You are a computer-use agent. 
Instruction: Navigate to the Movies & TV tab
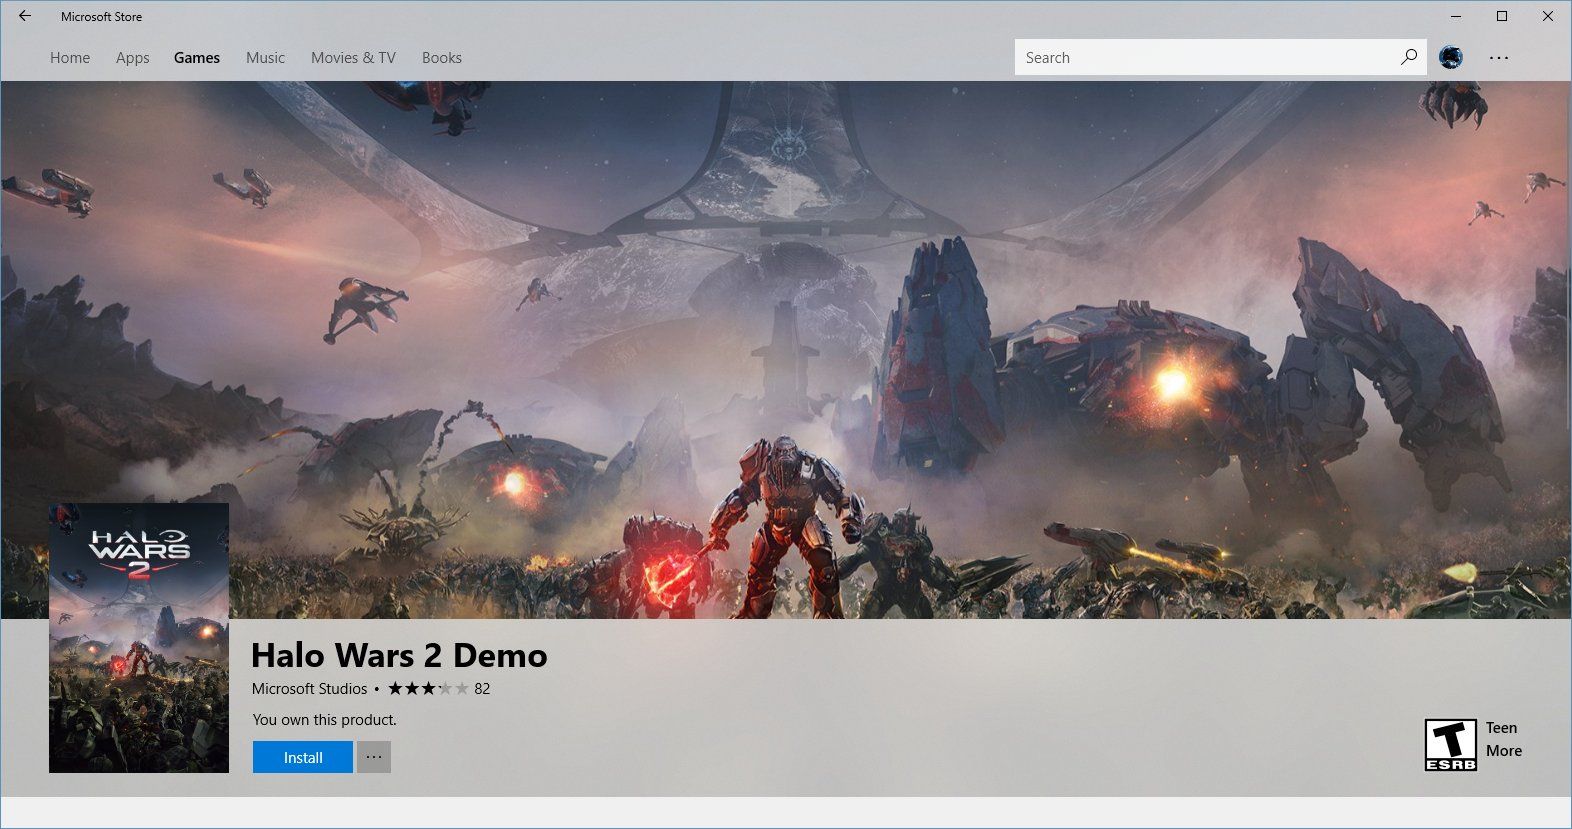click(x=353, y=58)
